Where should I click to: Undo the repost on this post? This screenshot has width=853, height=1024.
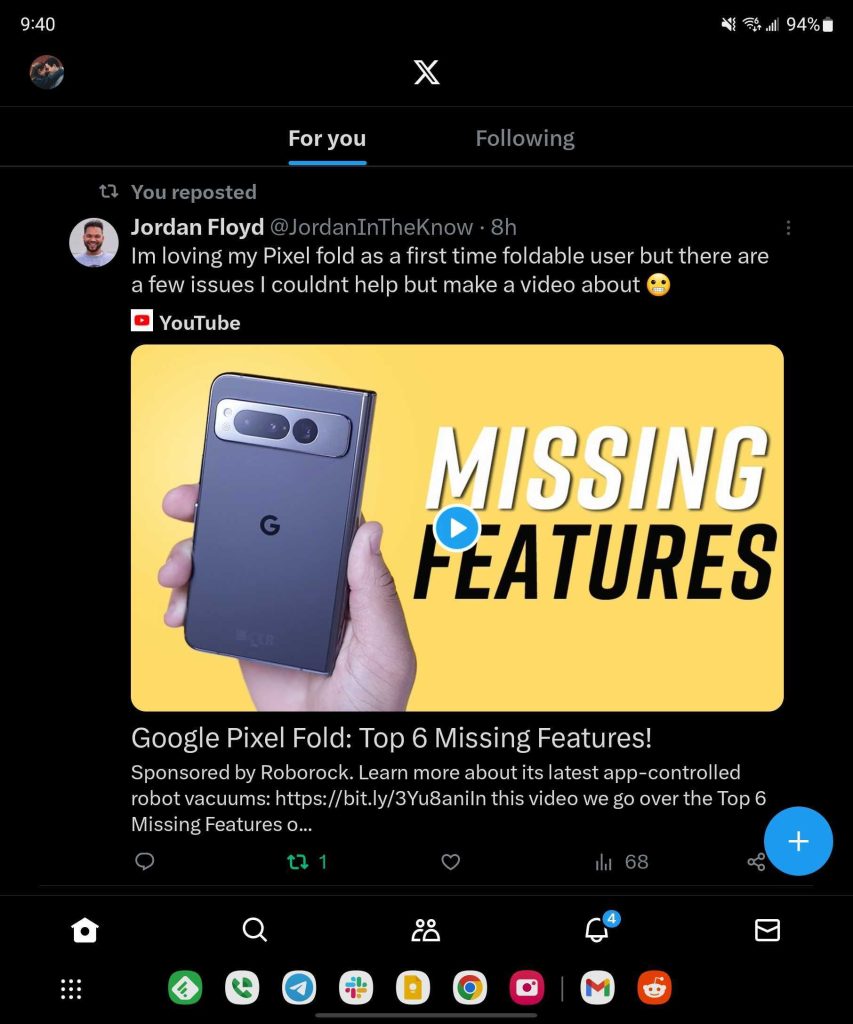click(x=298, y=861)
